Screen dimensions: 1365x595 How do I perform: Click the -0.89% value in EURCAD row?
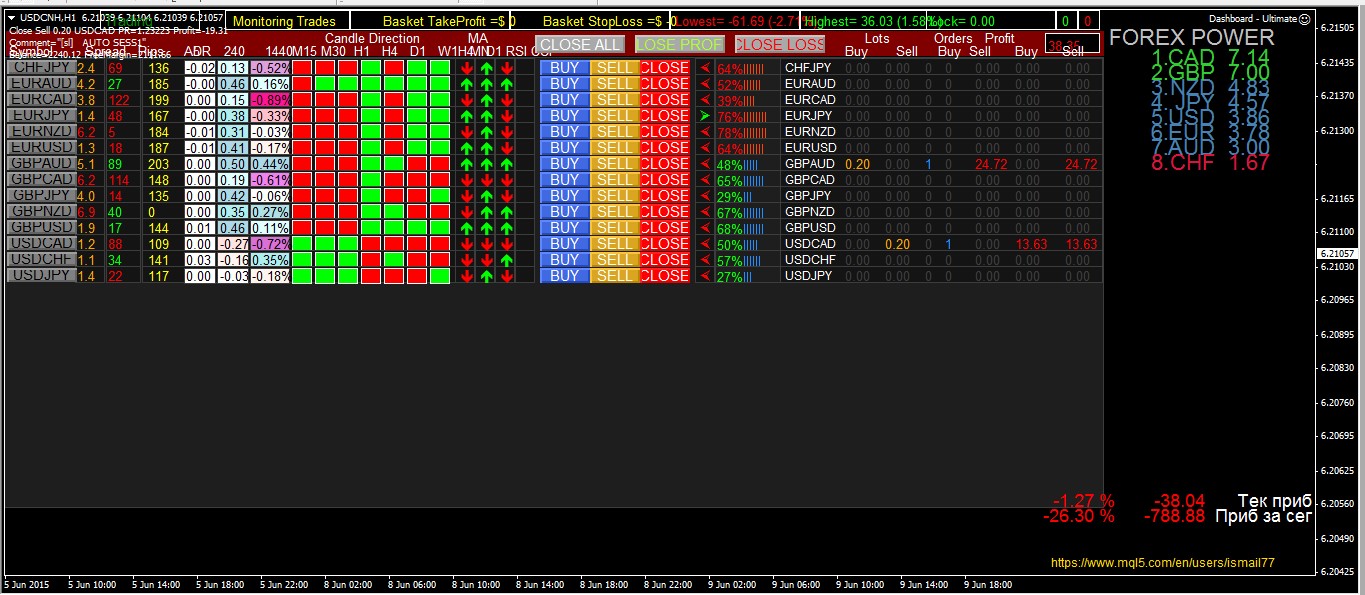coord(270,100)
